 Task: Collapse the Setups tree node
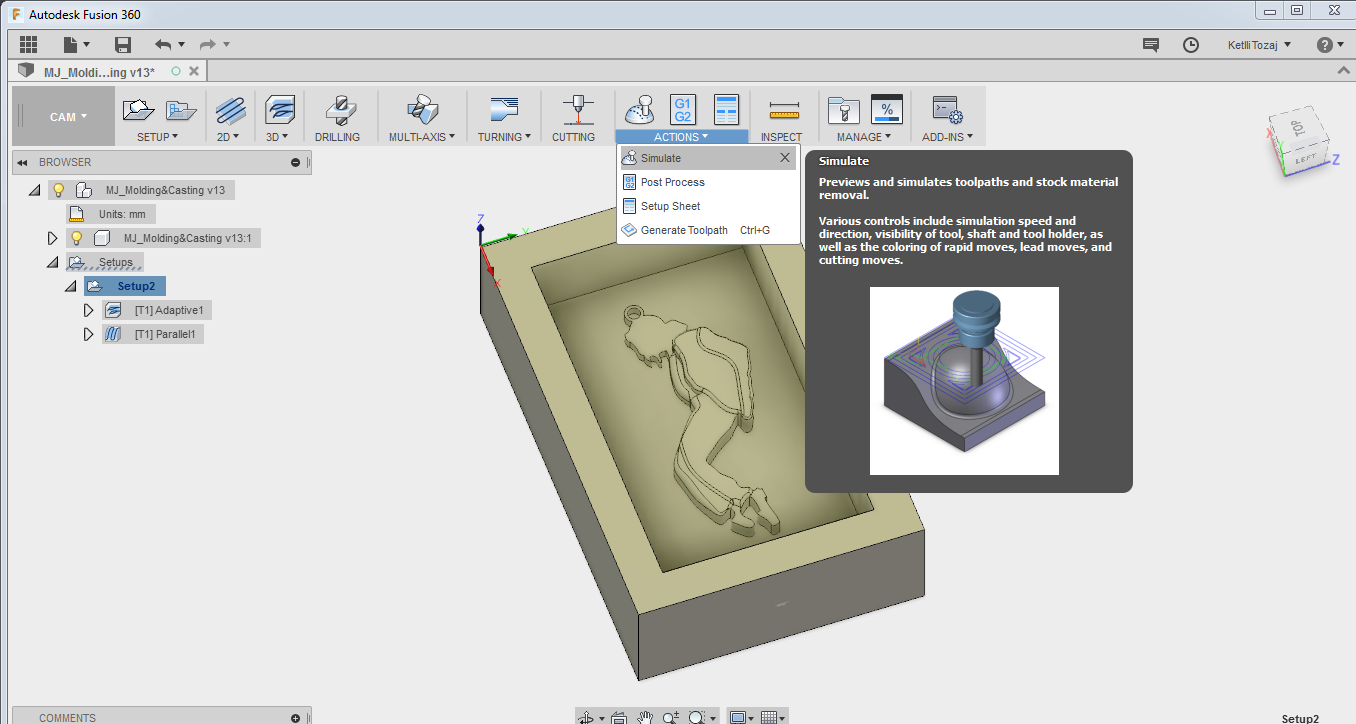tap(53, 262)
